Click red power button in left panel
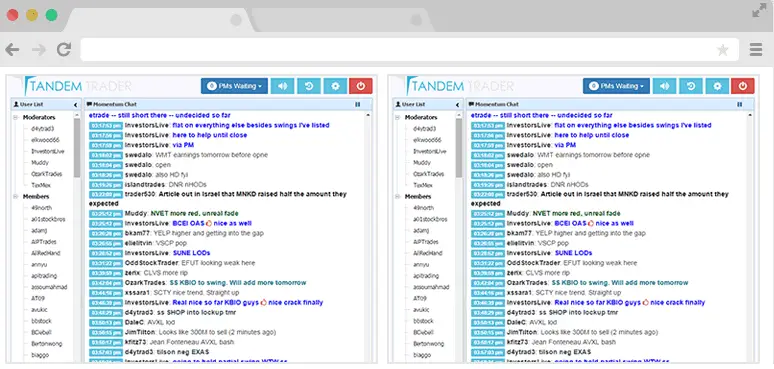This screenshot has height=369, width=774. tap(361, 86)
